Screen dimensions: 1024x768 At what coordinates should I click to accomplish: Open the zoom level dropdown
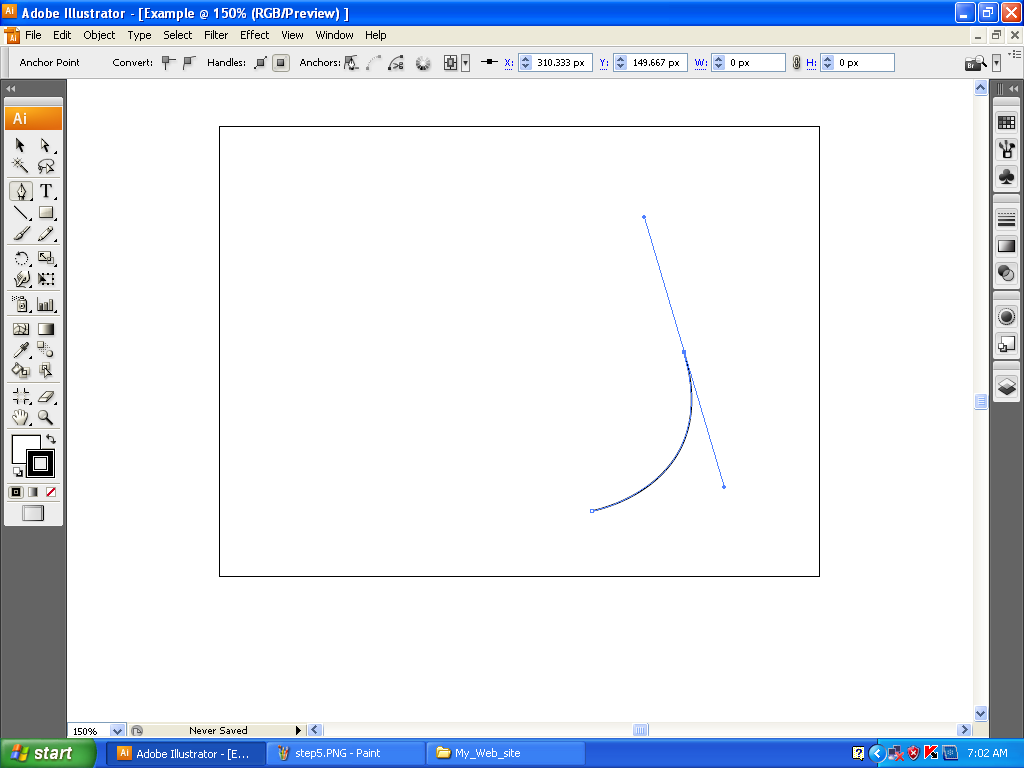click(117, 731)
